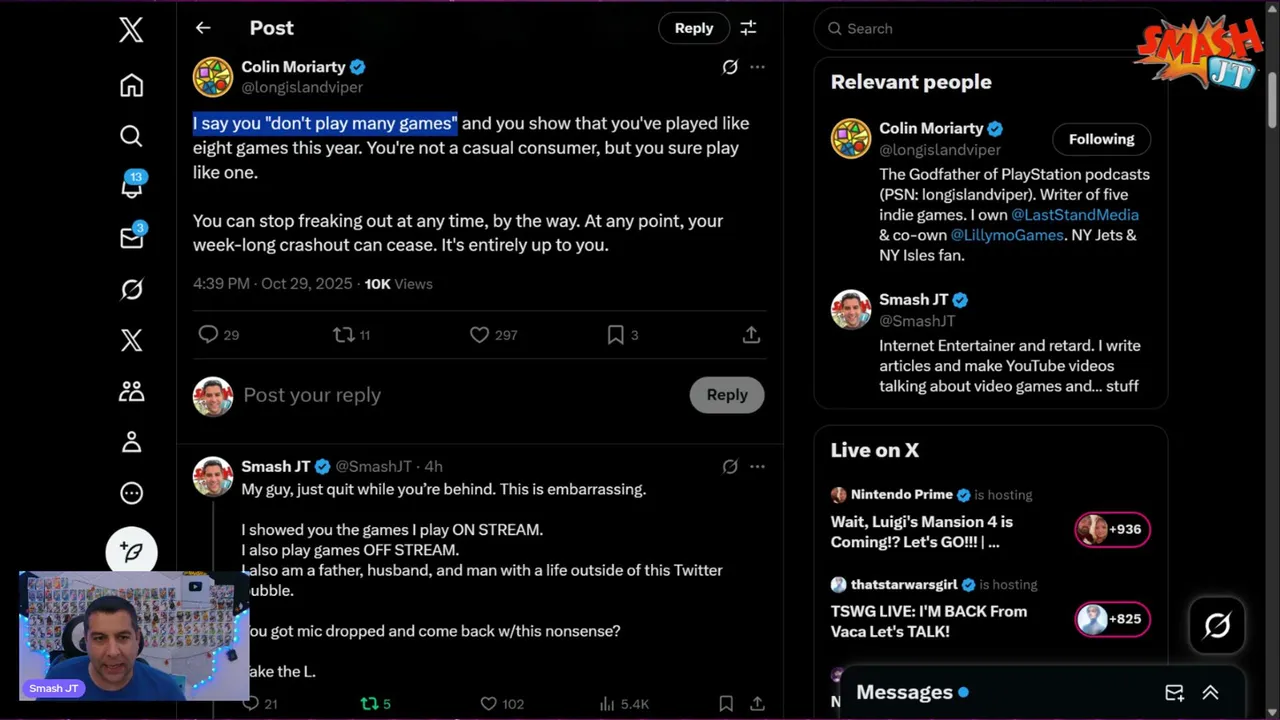1280x720 pixels.
Task: Open more options on Colin Moriarty's post
Action: 757,67
